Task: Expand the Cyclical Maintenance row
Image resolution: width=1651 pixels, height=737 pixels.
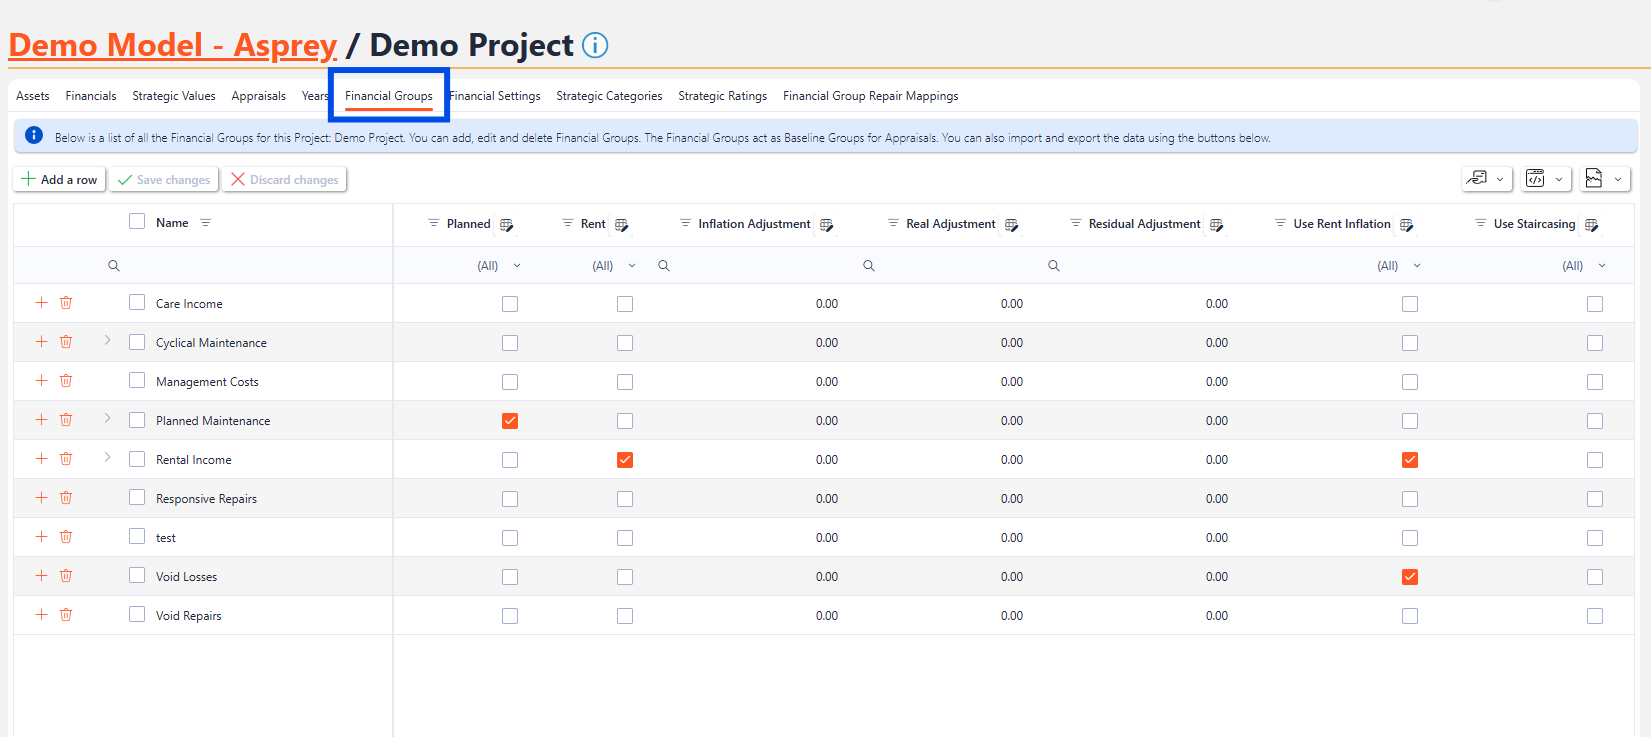Action: pos(107,341)
